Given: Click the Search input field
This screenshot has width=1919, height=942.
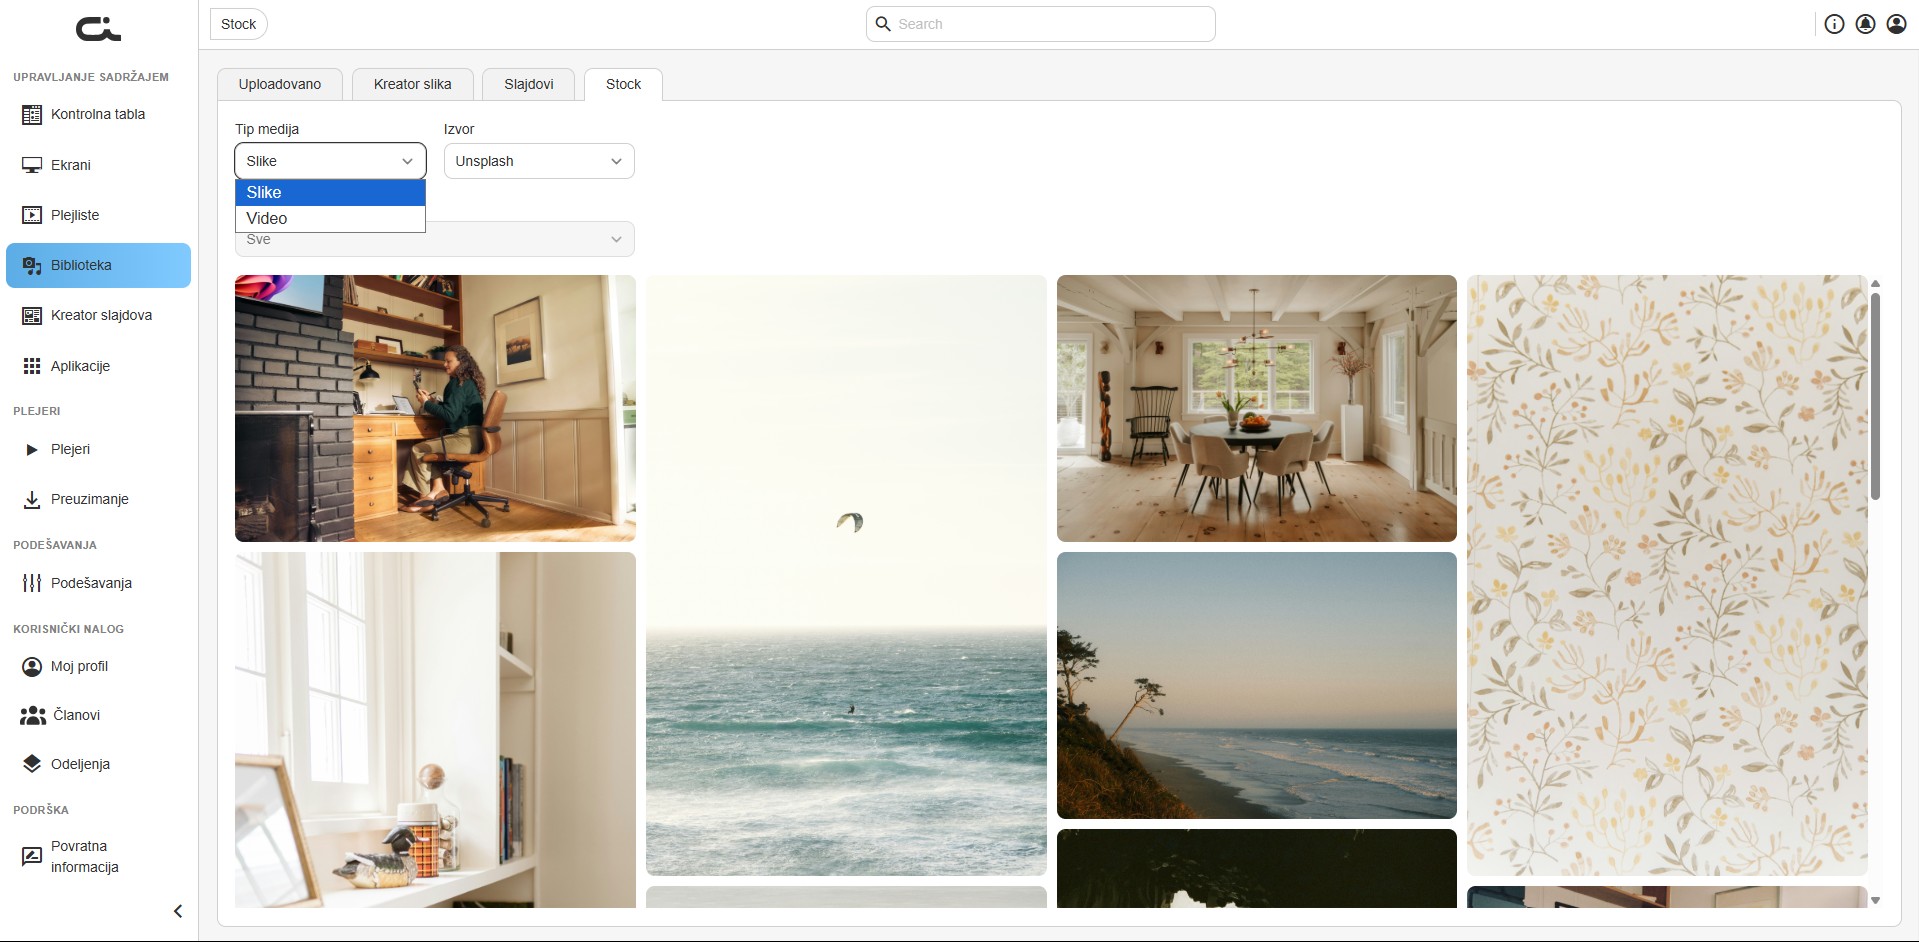Looking at the screenshot, I should coord(1041,24).
